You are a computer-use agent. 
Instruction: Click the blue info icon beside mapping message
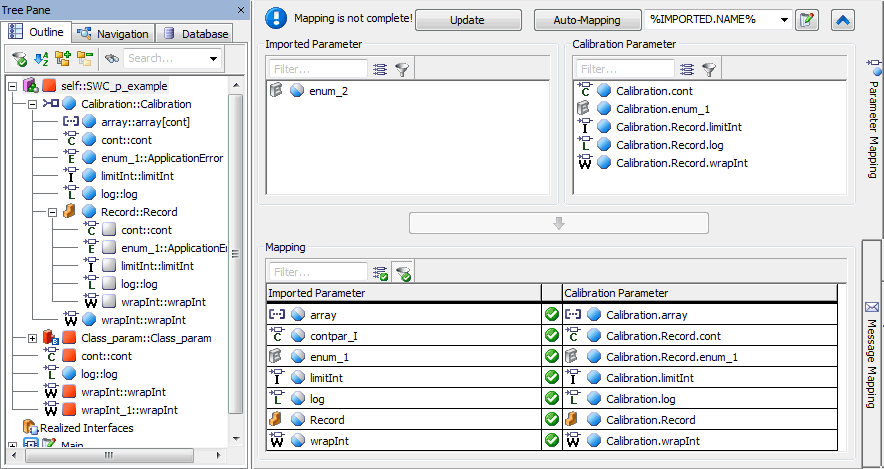click(x=276, y=19)
